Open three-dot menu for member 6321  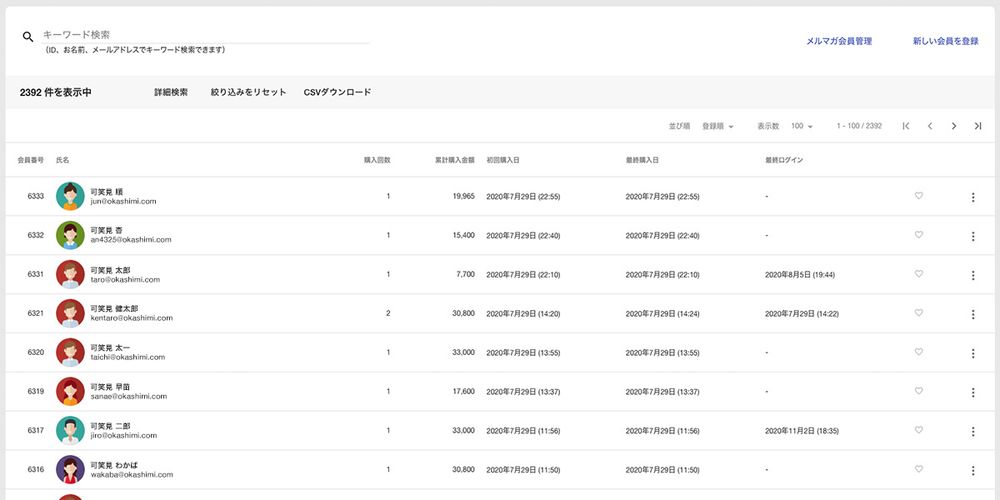tap(973, 314)
